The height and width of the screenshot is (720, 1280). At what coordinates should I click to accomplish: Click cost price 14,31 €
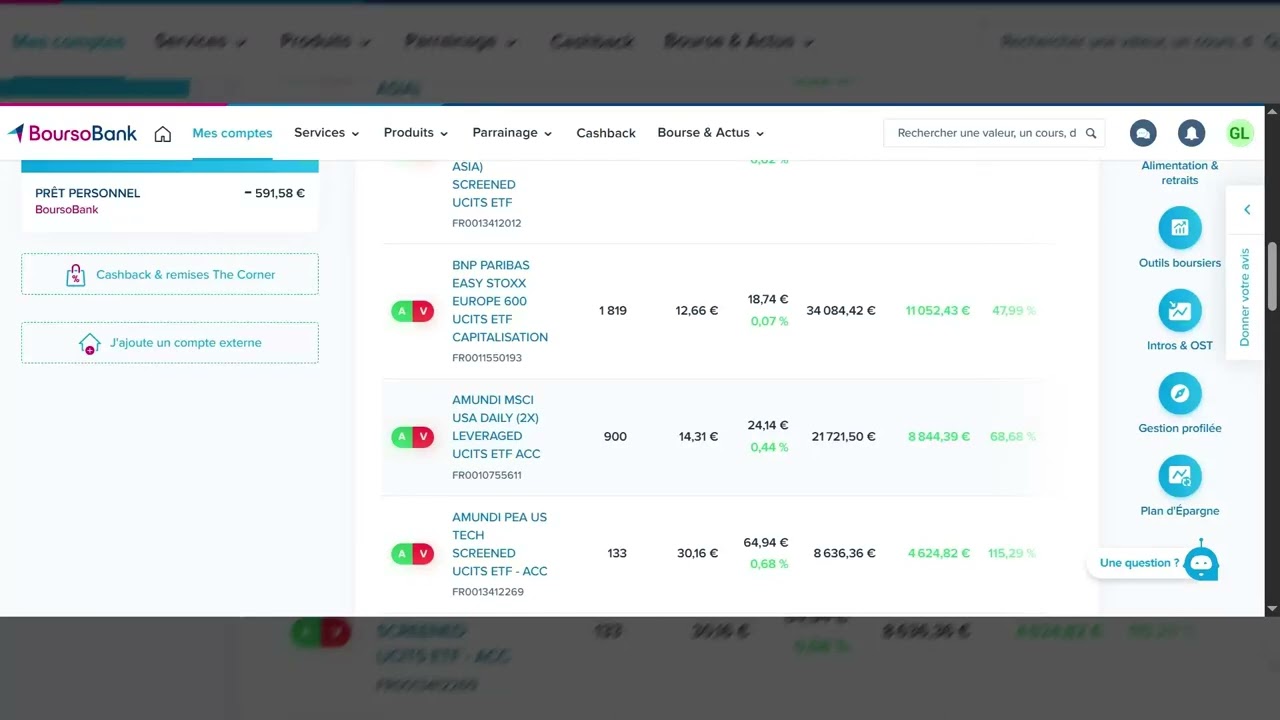click(x=699, y=437)
